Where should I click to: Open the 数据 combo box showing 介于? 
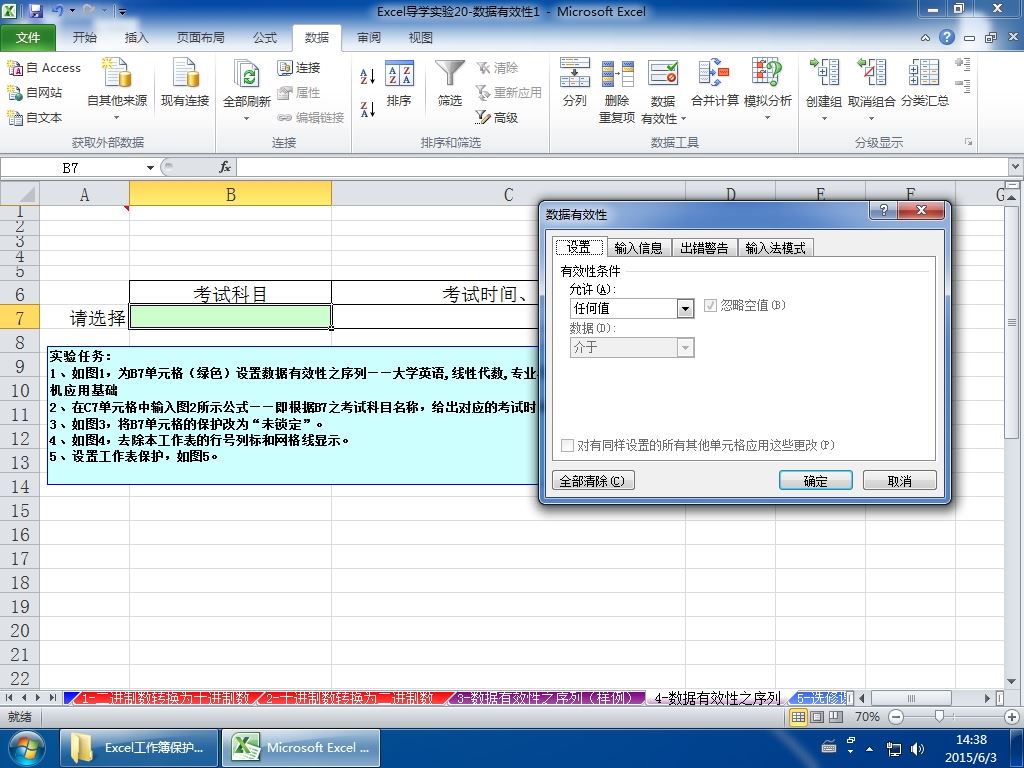(x=685, y=347)
